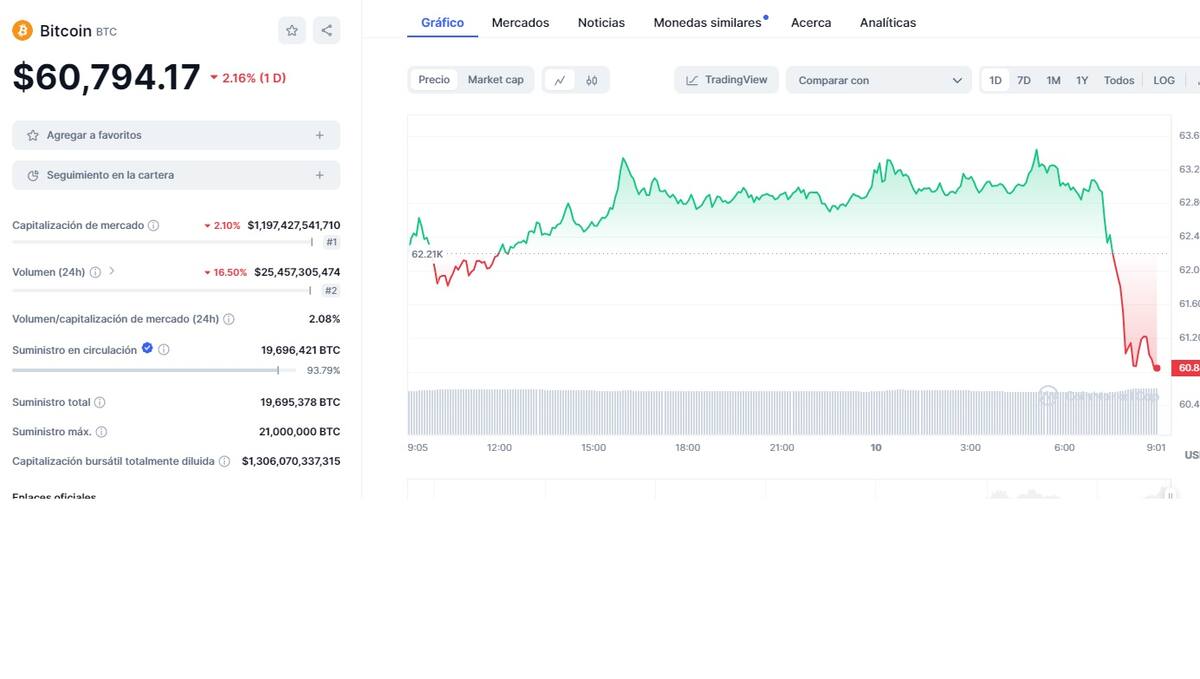Click the orange Bitcoin logo icon
The height and width of the screenshot is (679, 1200).
click(x=22, y=30)
